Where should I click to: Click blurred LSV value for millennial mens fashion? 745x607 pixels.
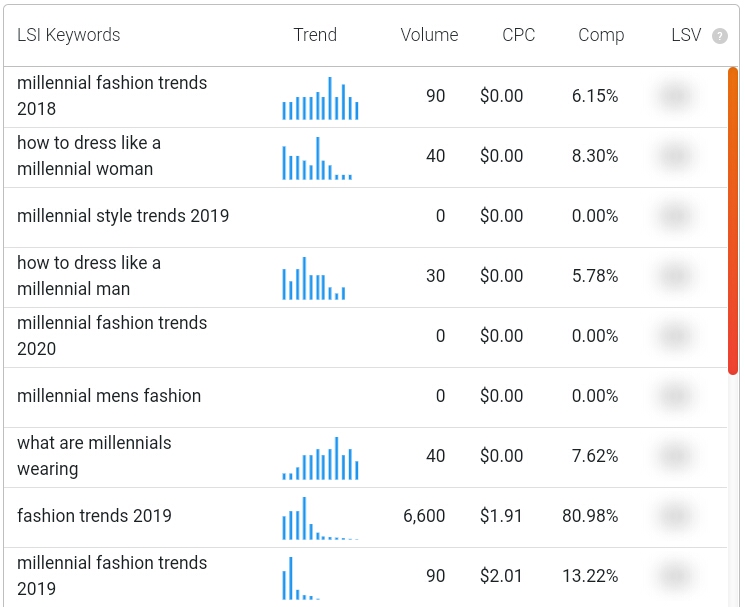click(675, 396)
